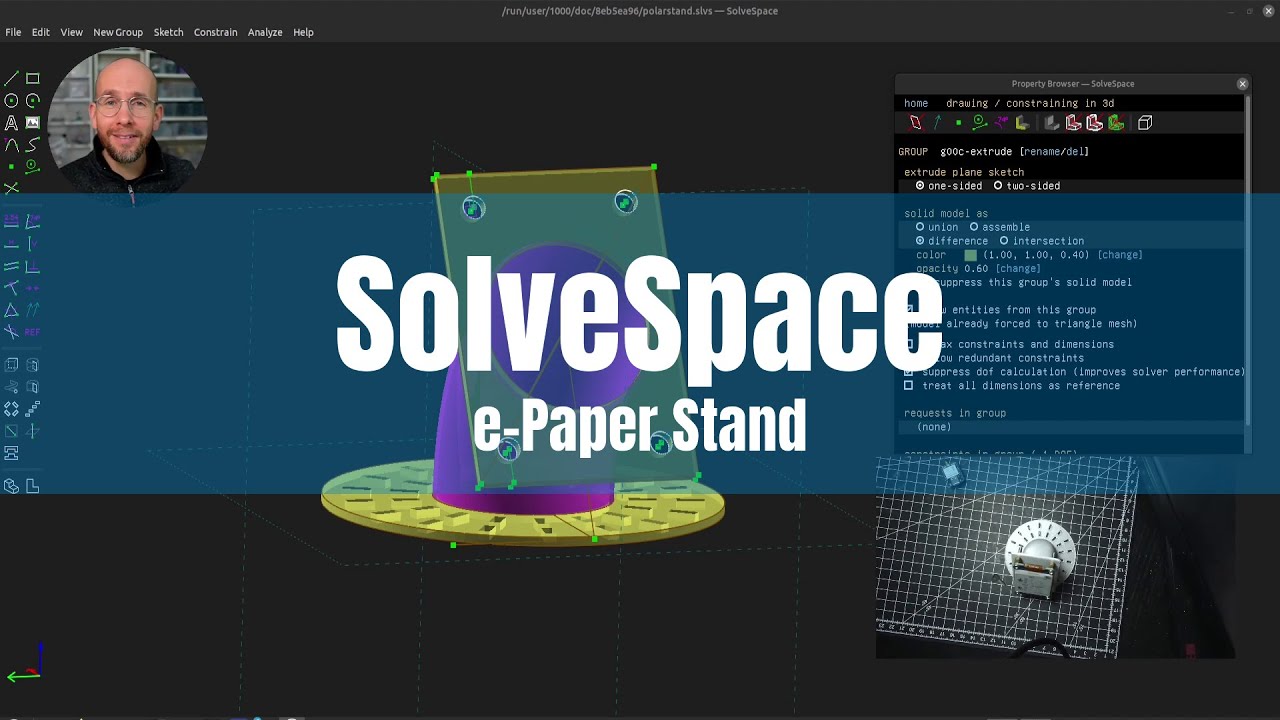
Task: Select assemble solid model mode
Action: [x=1000, y=227]
